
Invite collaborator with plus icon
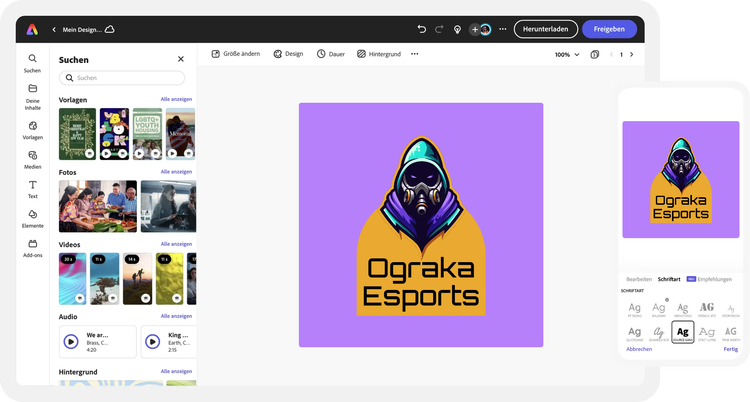click(474, 29)
